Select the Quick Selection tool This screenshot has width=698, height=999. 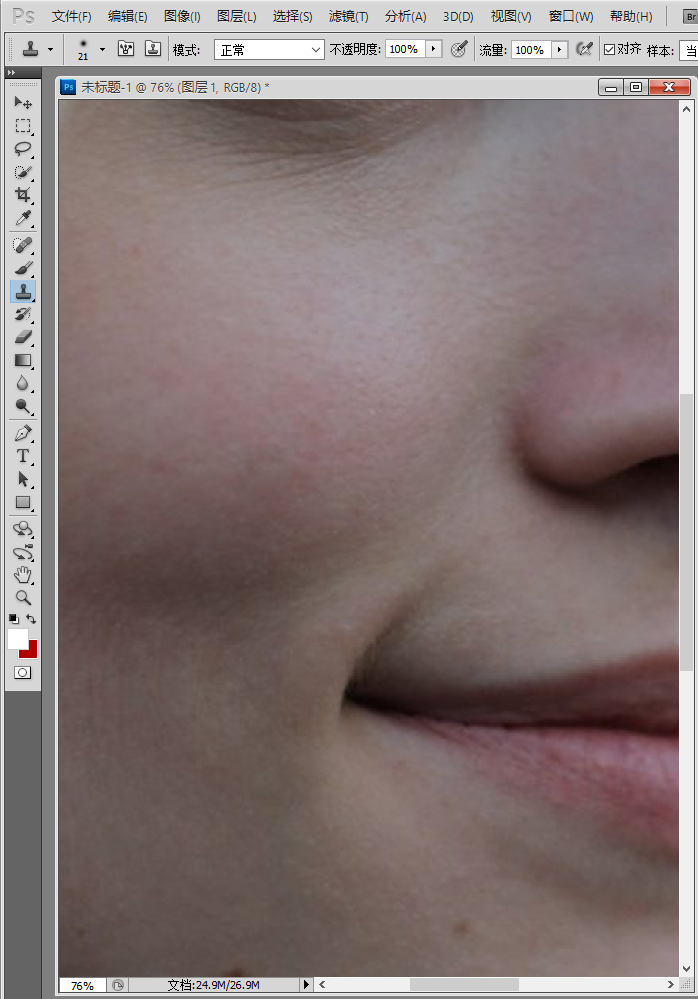tap(23, 172)
